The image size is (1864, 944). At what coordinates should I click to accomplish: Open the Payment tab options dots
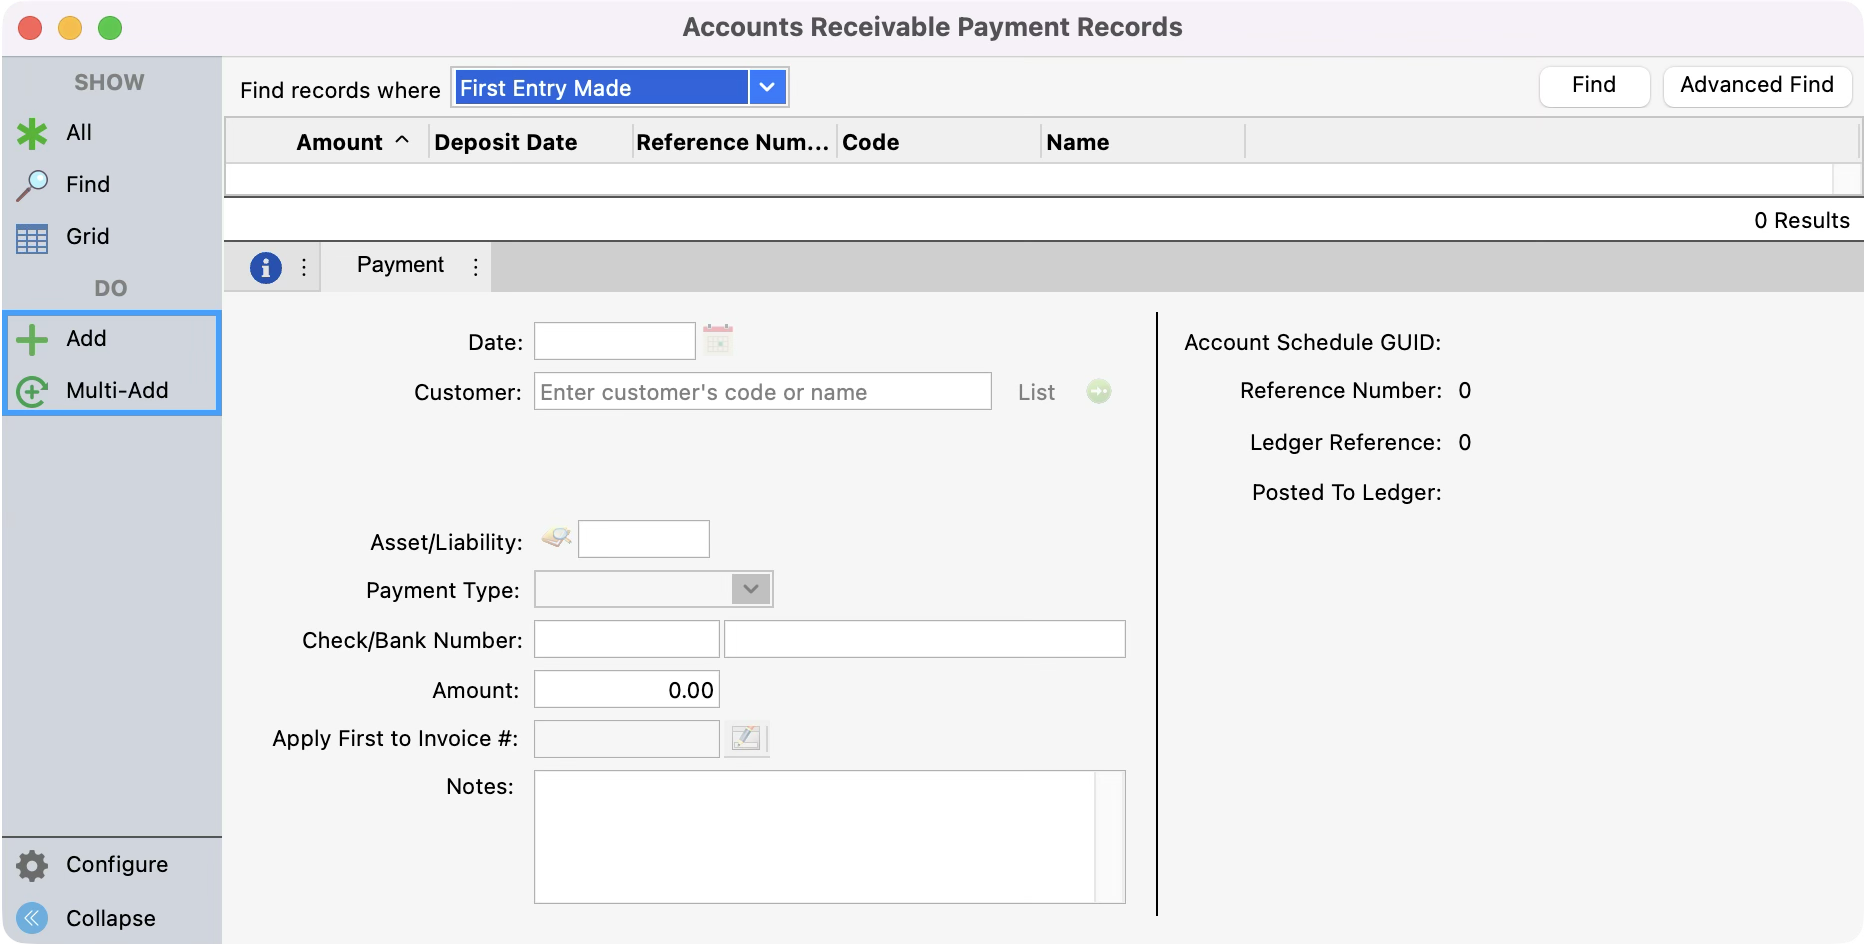click(x=475, y=267)
